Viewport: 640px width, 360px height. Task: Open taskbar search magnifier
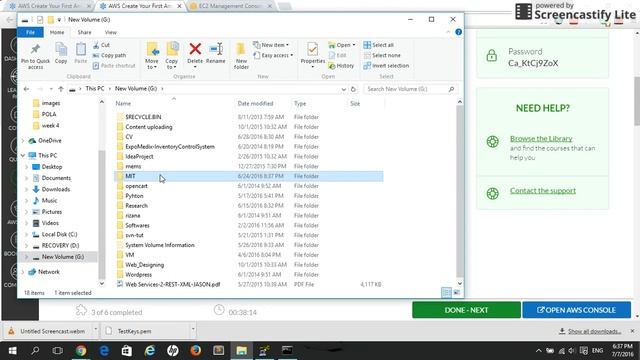click(x=35, y=351)
